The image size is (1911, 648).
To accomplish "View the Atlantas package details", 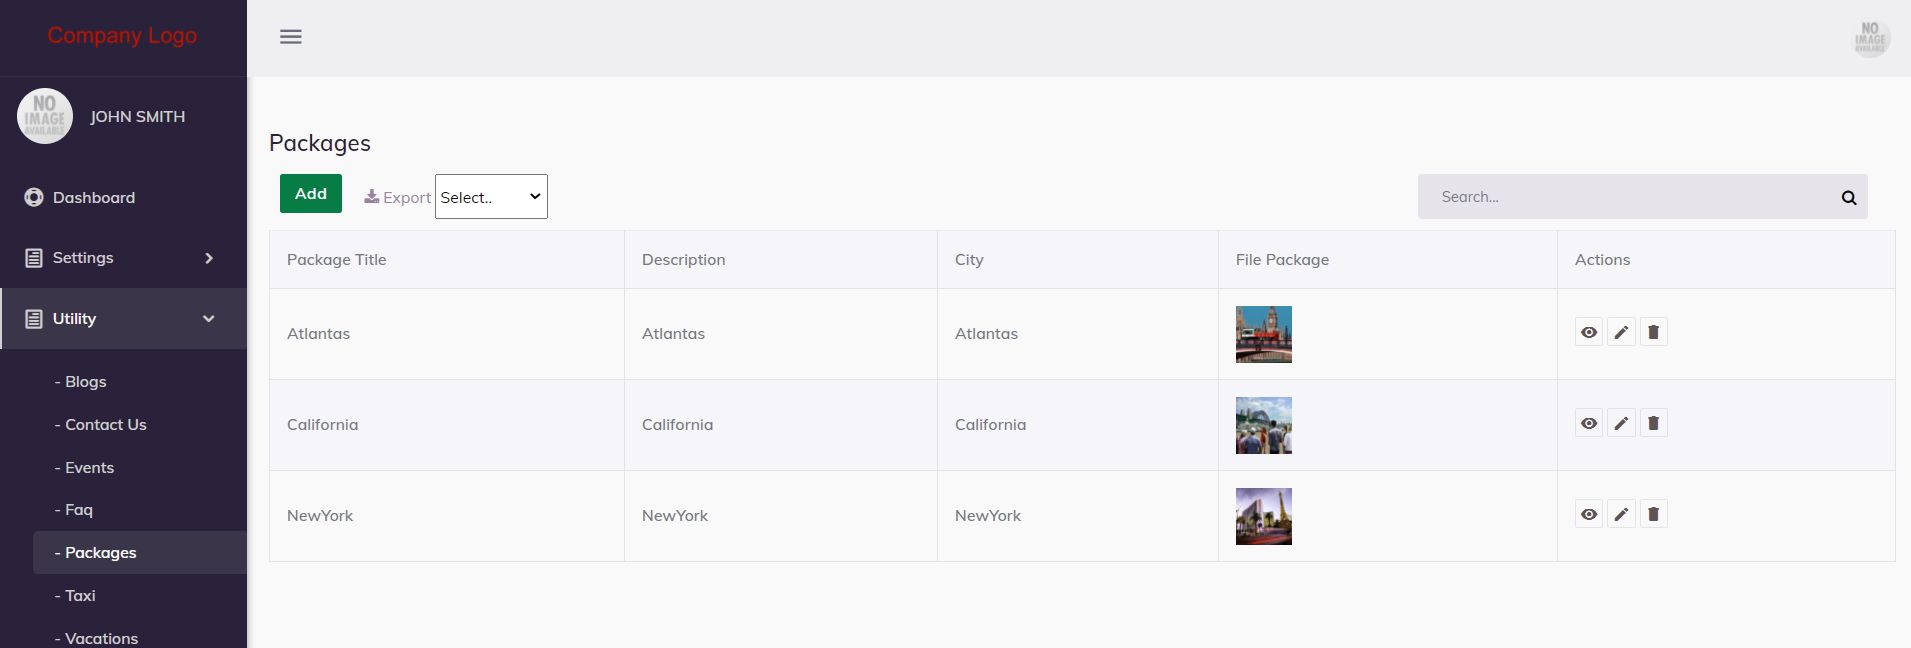I will point(1589,333).
